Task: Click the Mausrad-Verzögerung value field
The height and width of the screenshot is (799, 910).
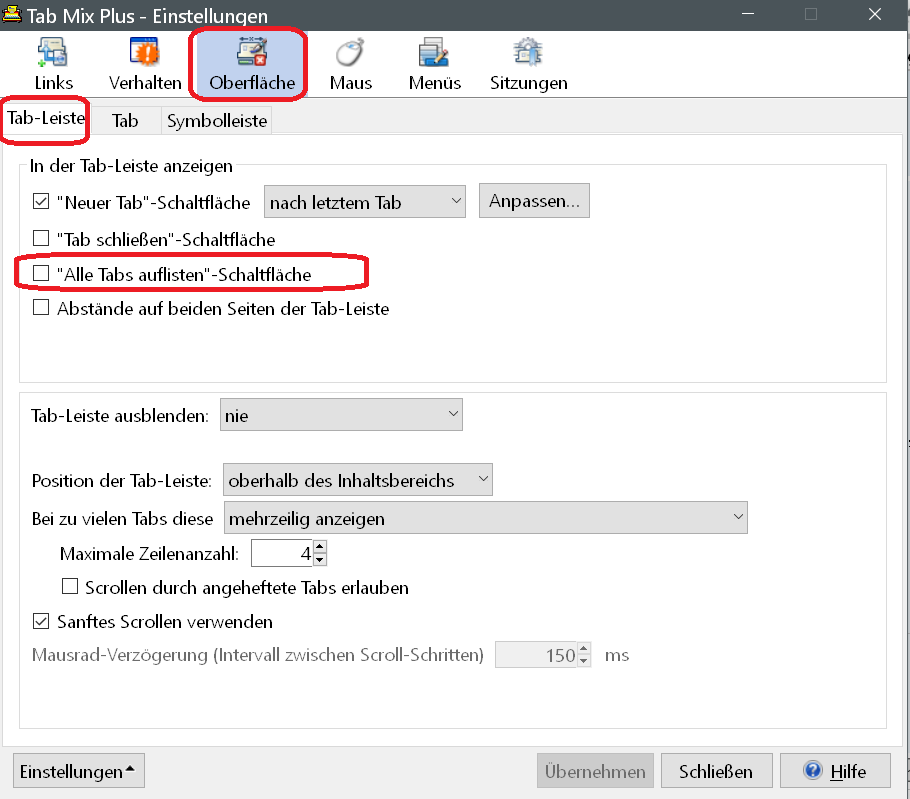Action: (536, 655)
